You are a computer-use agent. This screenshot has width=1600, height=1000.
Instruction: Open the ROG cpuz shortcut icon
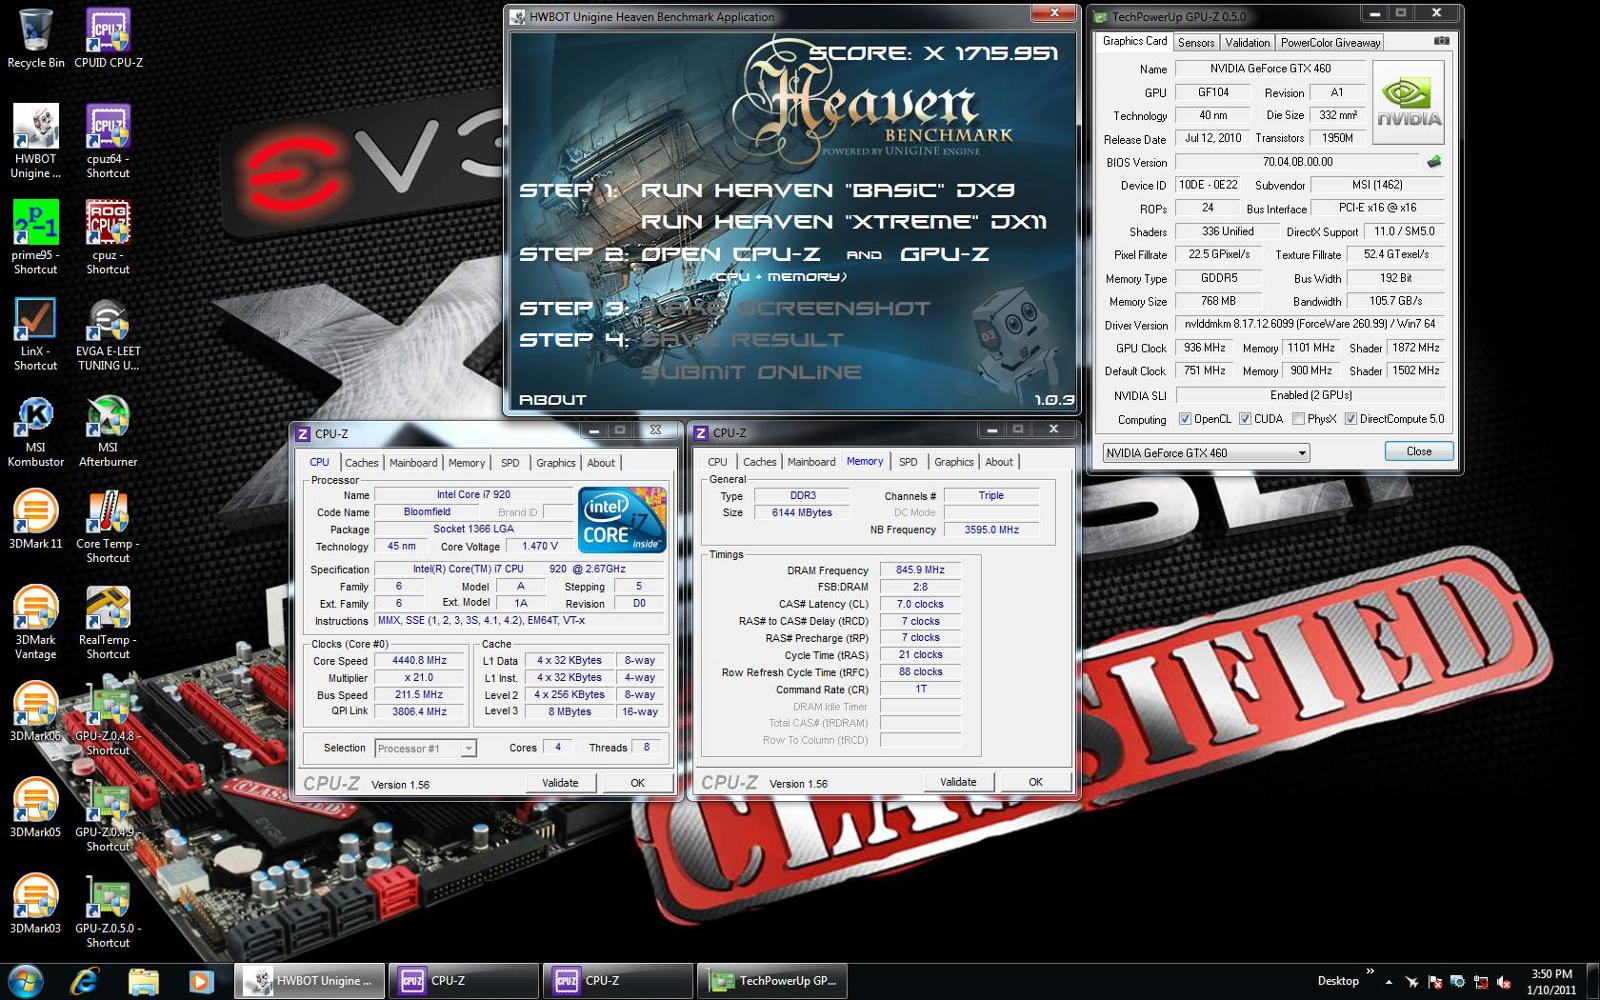108,237
